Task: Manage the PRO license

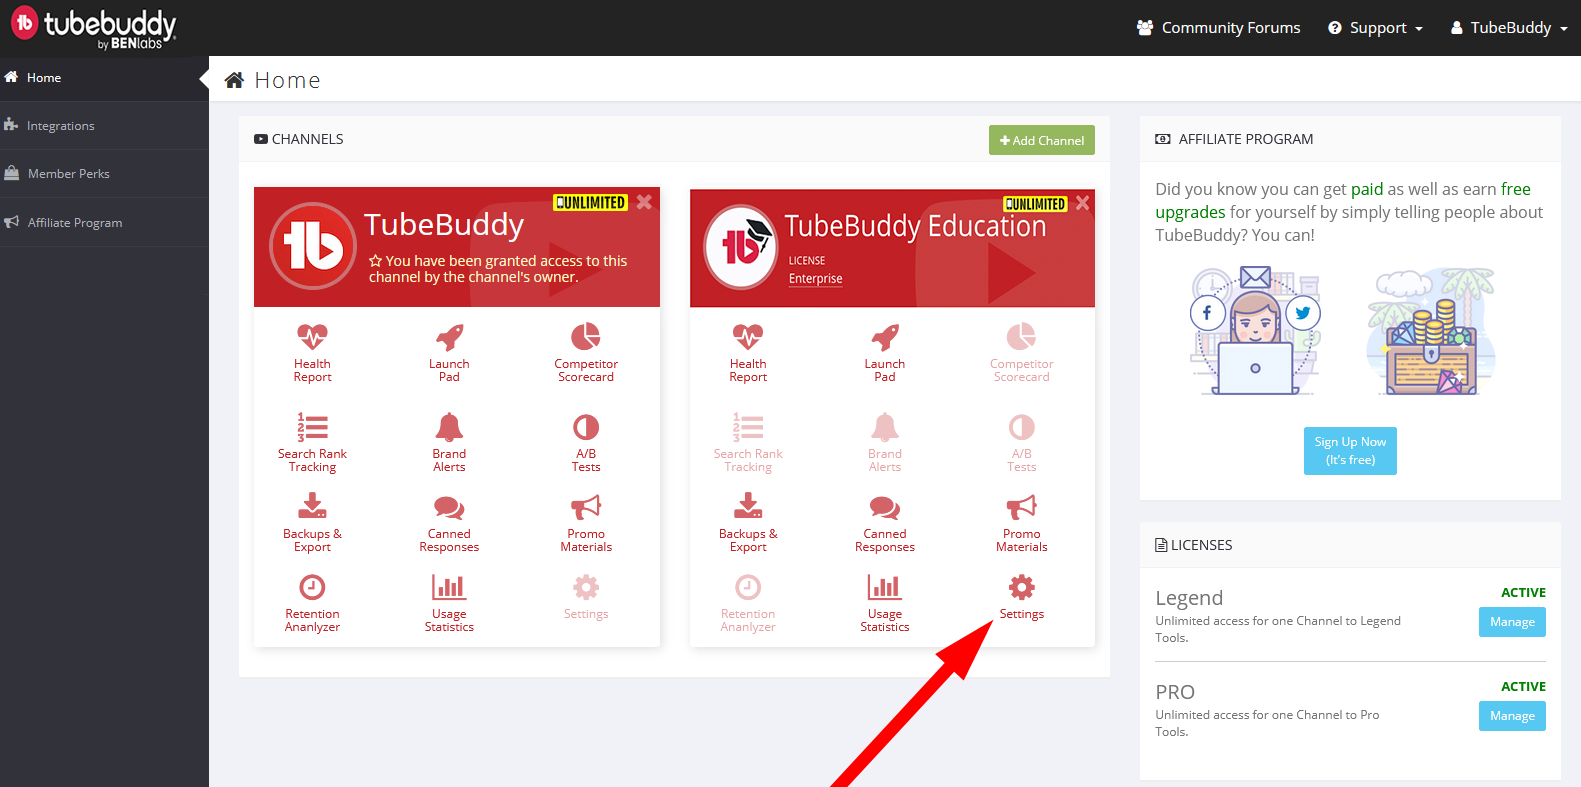Action: coord(1512,716)
